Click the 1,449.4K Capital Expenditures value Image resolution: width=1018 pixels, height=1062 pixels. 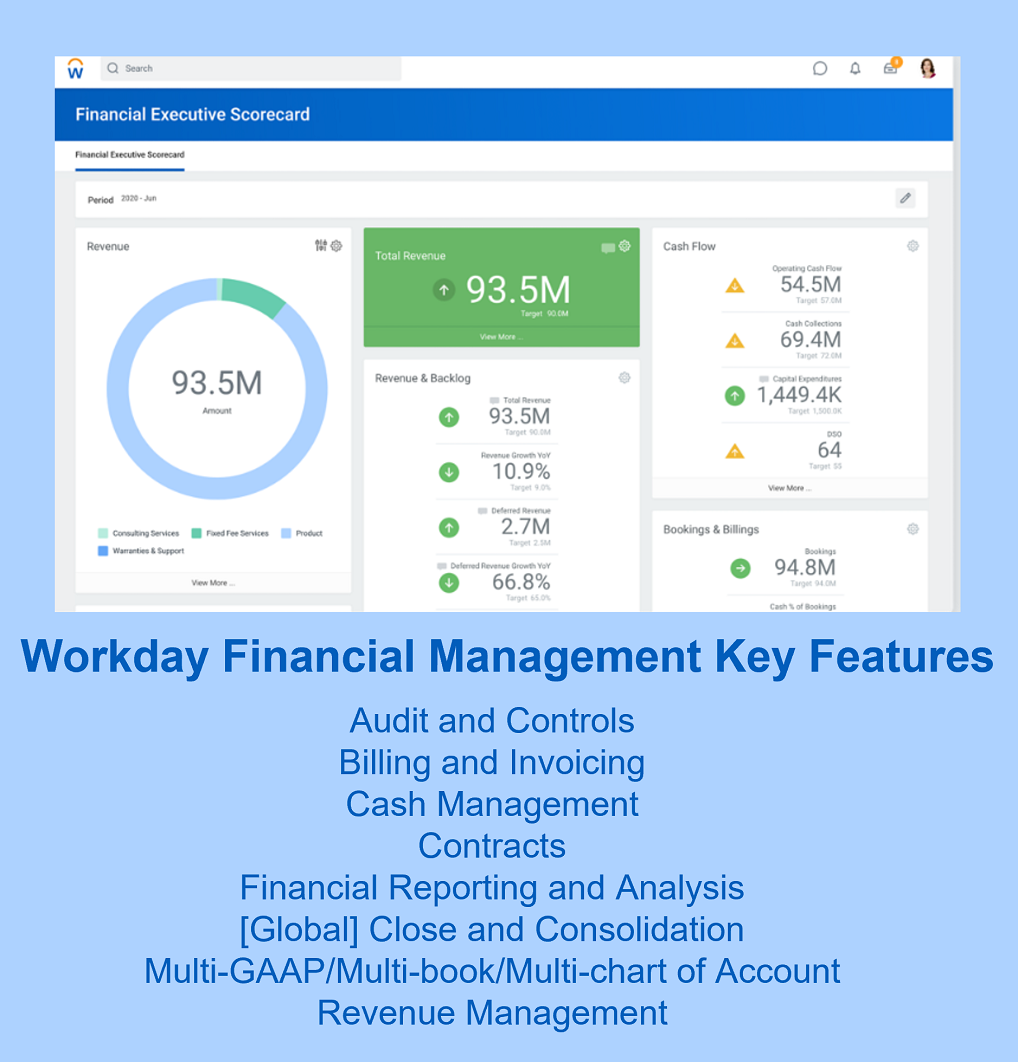pyautogui.click(x=799, y=395)
